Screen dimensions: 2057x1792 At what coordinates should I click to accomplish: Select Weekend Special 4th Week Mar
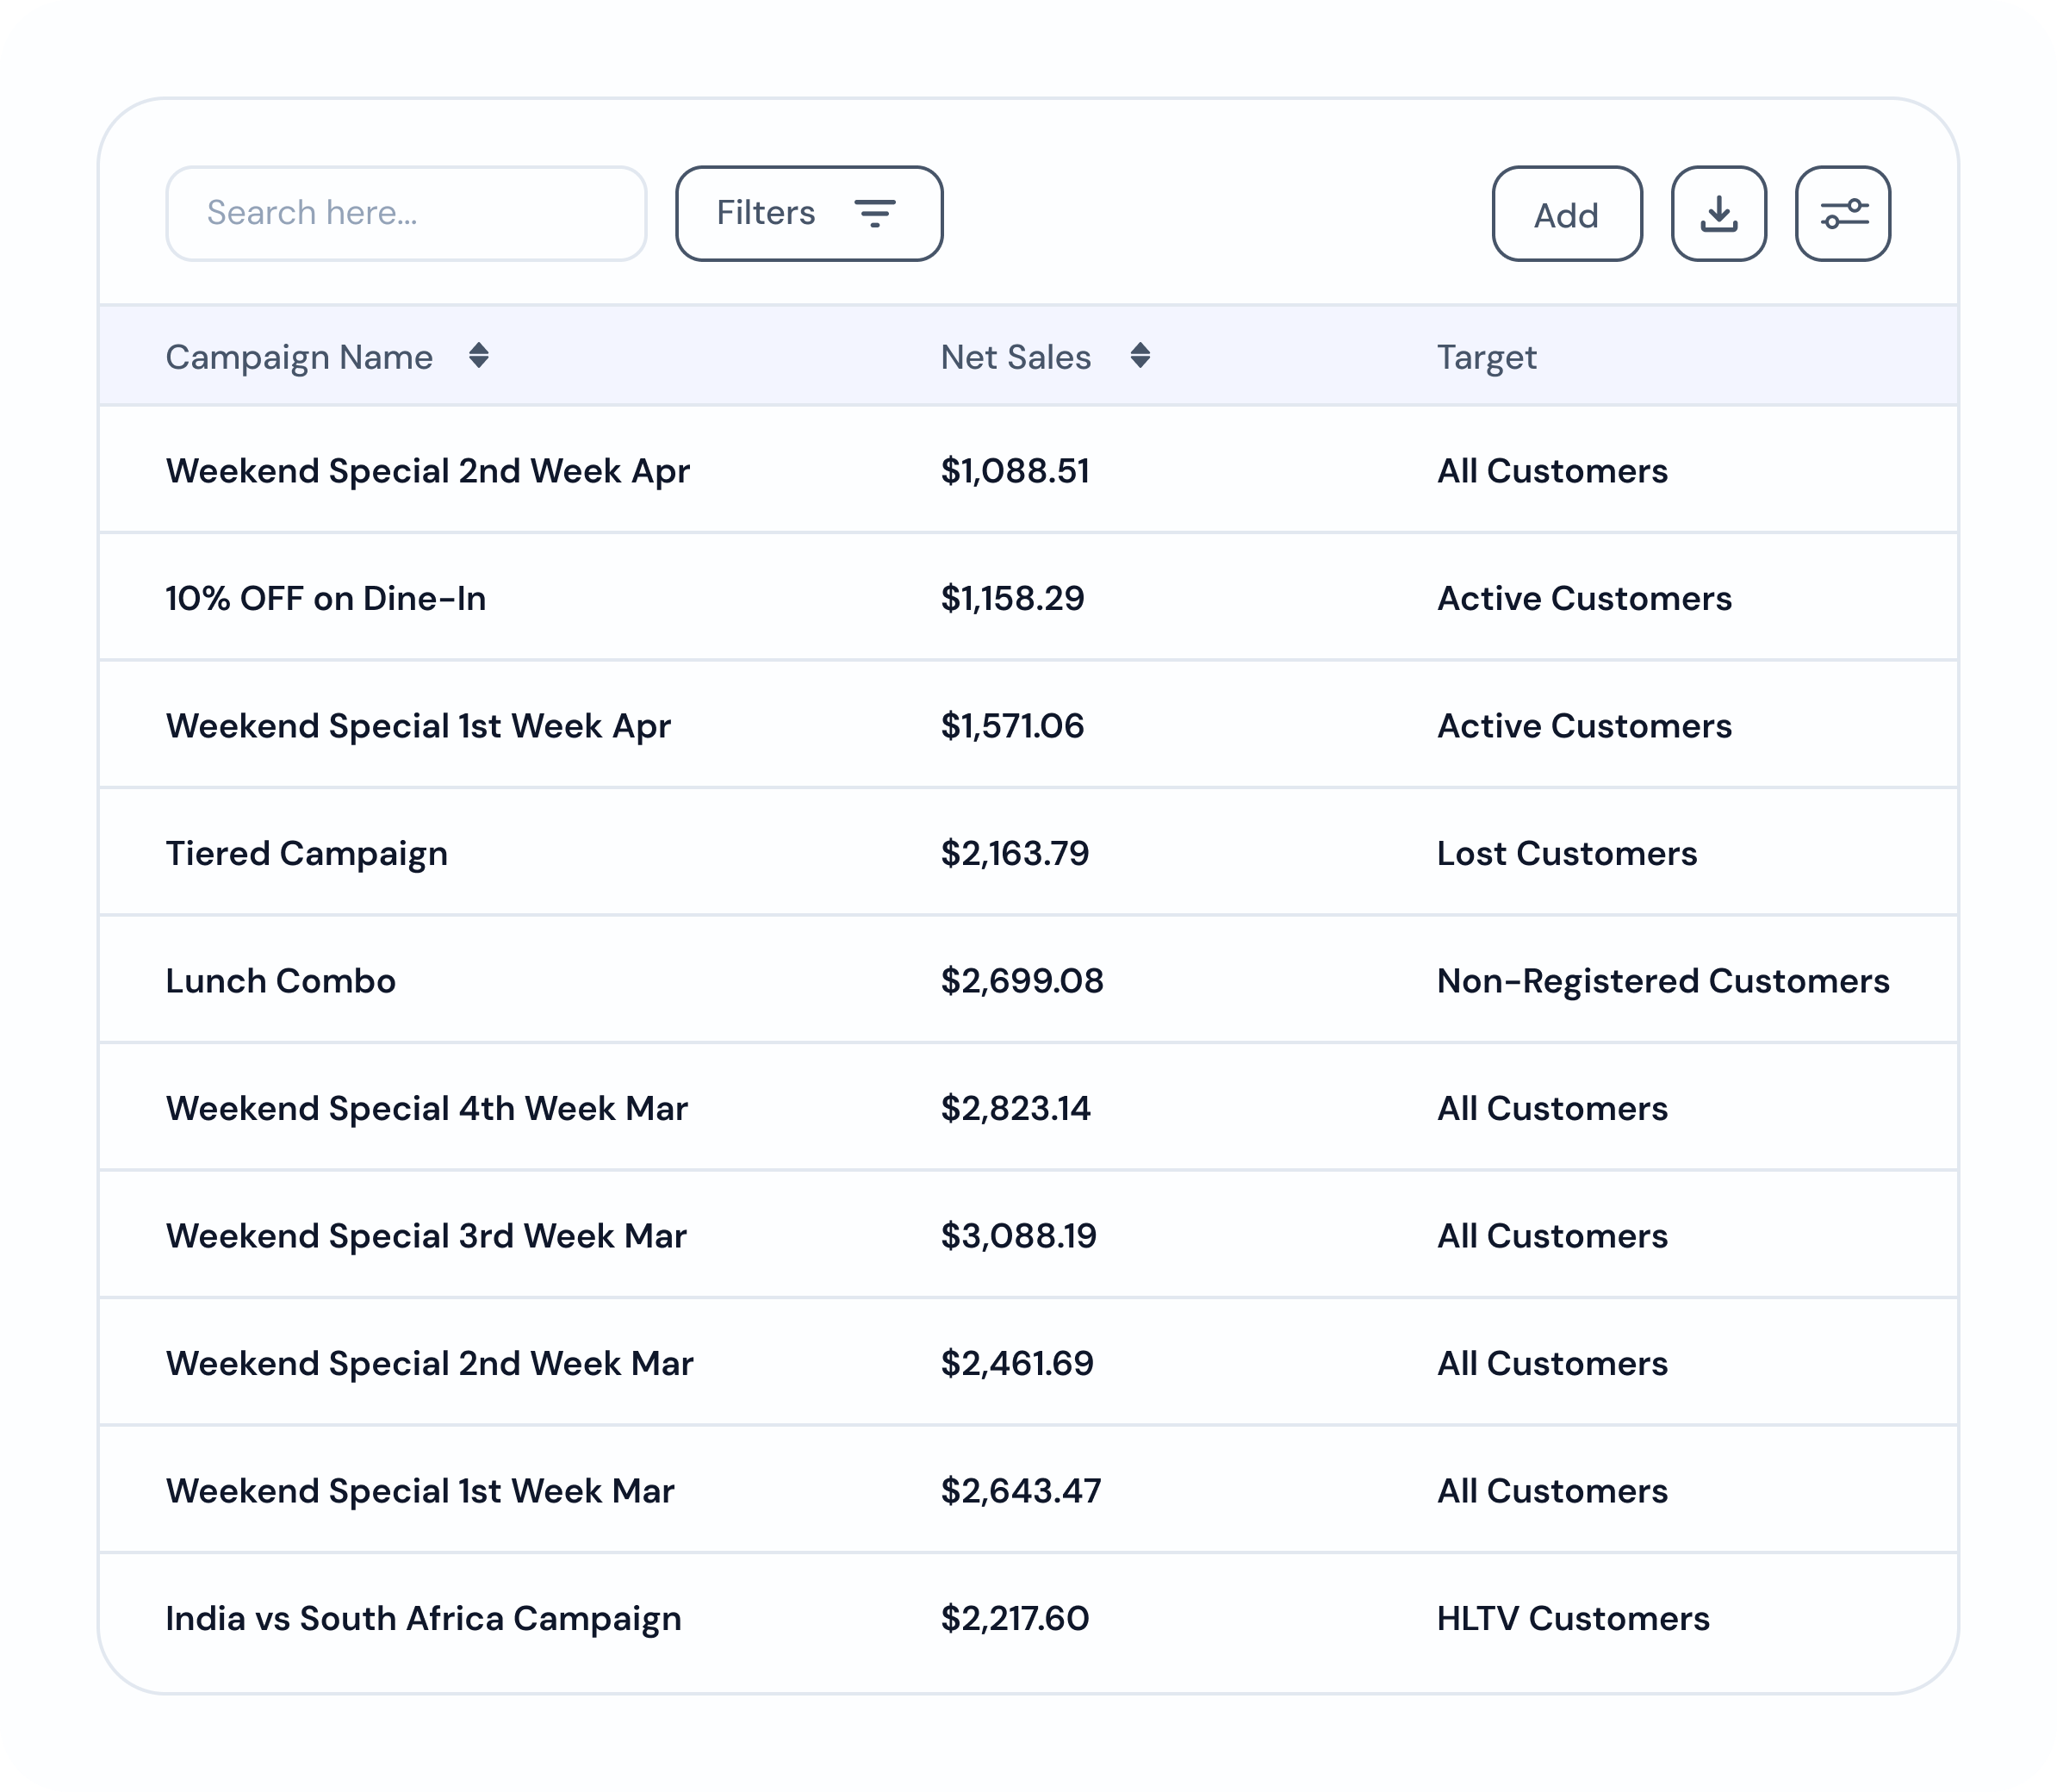(x=427, y=1109)
